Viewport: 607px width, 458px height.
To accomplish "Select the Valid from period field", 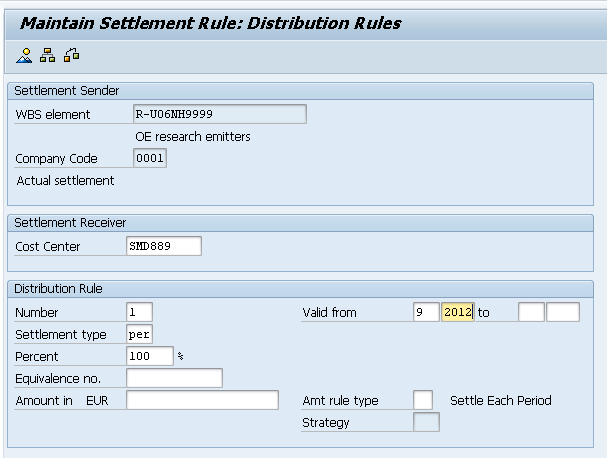I will (x=426, y=312).
